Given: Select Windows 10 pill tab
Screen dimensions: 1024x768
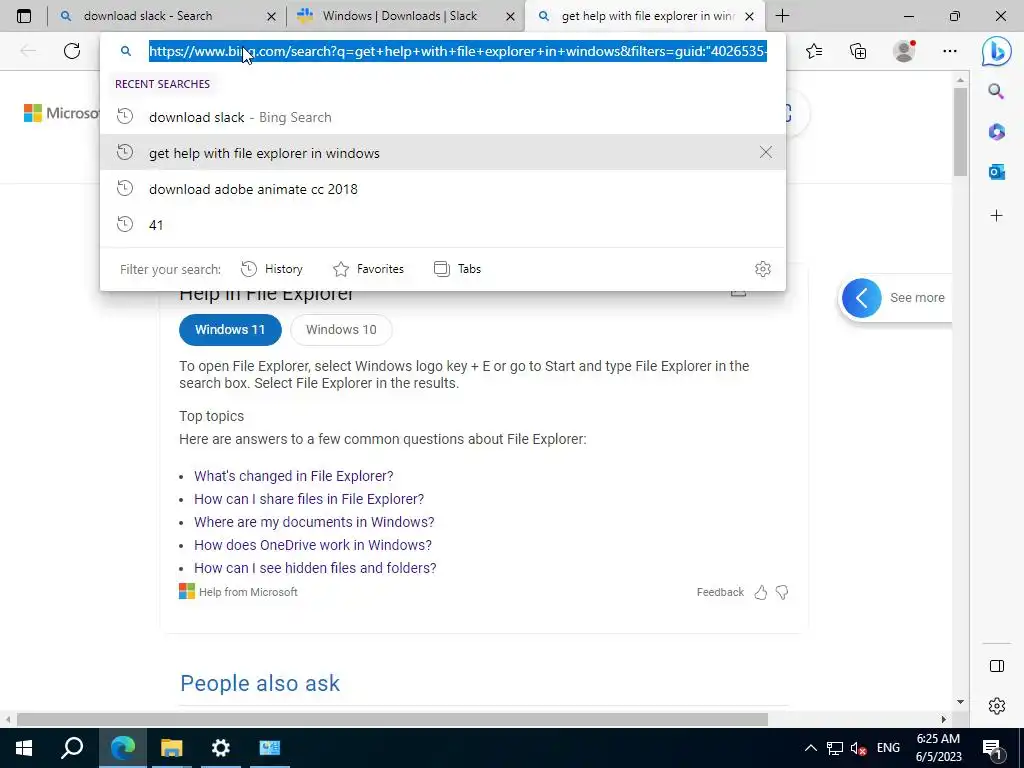Looking at the screenshot, I should 341,330.
